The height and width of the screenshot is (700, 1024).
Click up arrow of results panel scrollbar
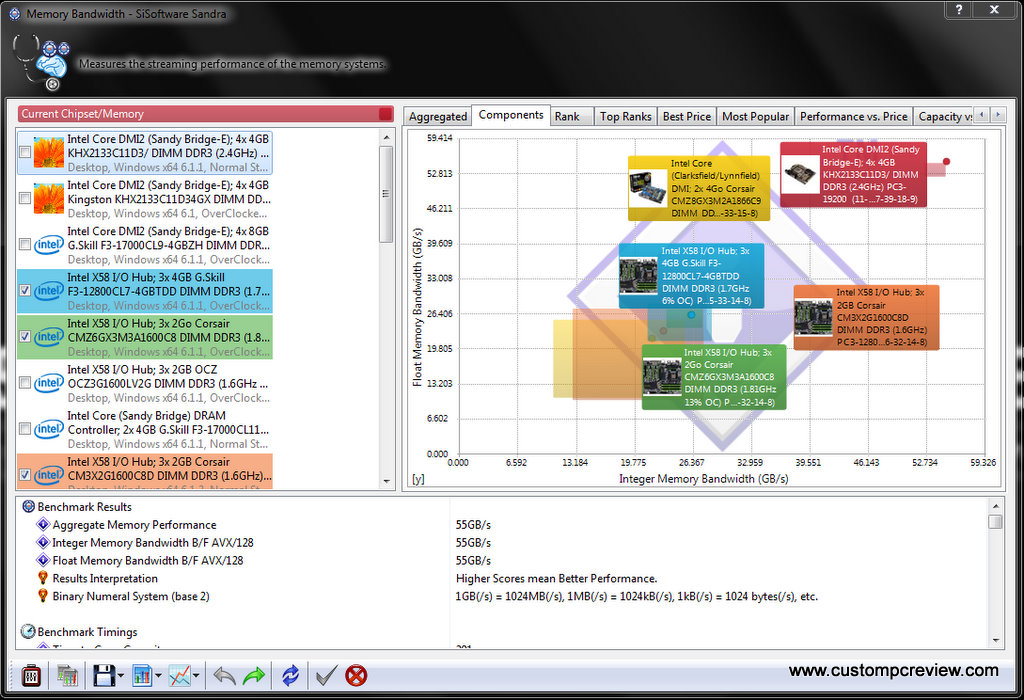pyautogui.click(x=995, y=505)
